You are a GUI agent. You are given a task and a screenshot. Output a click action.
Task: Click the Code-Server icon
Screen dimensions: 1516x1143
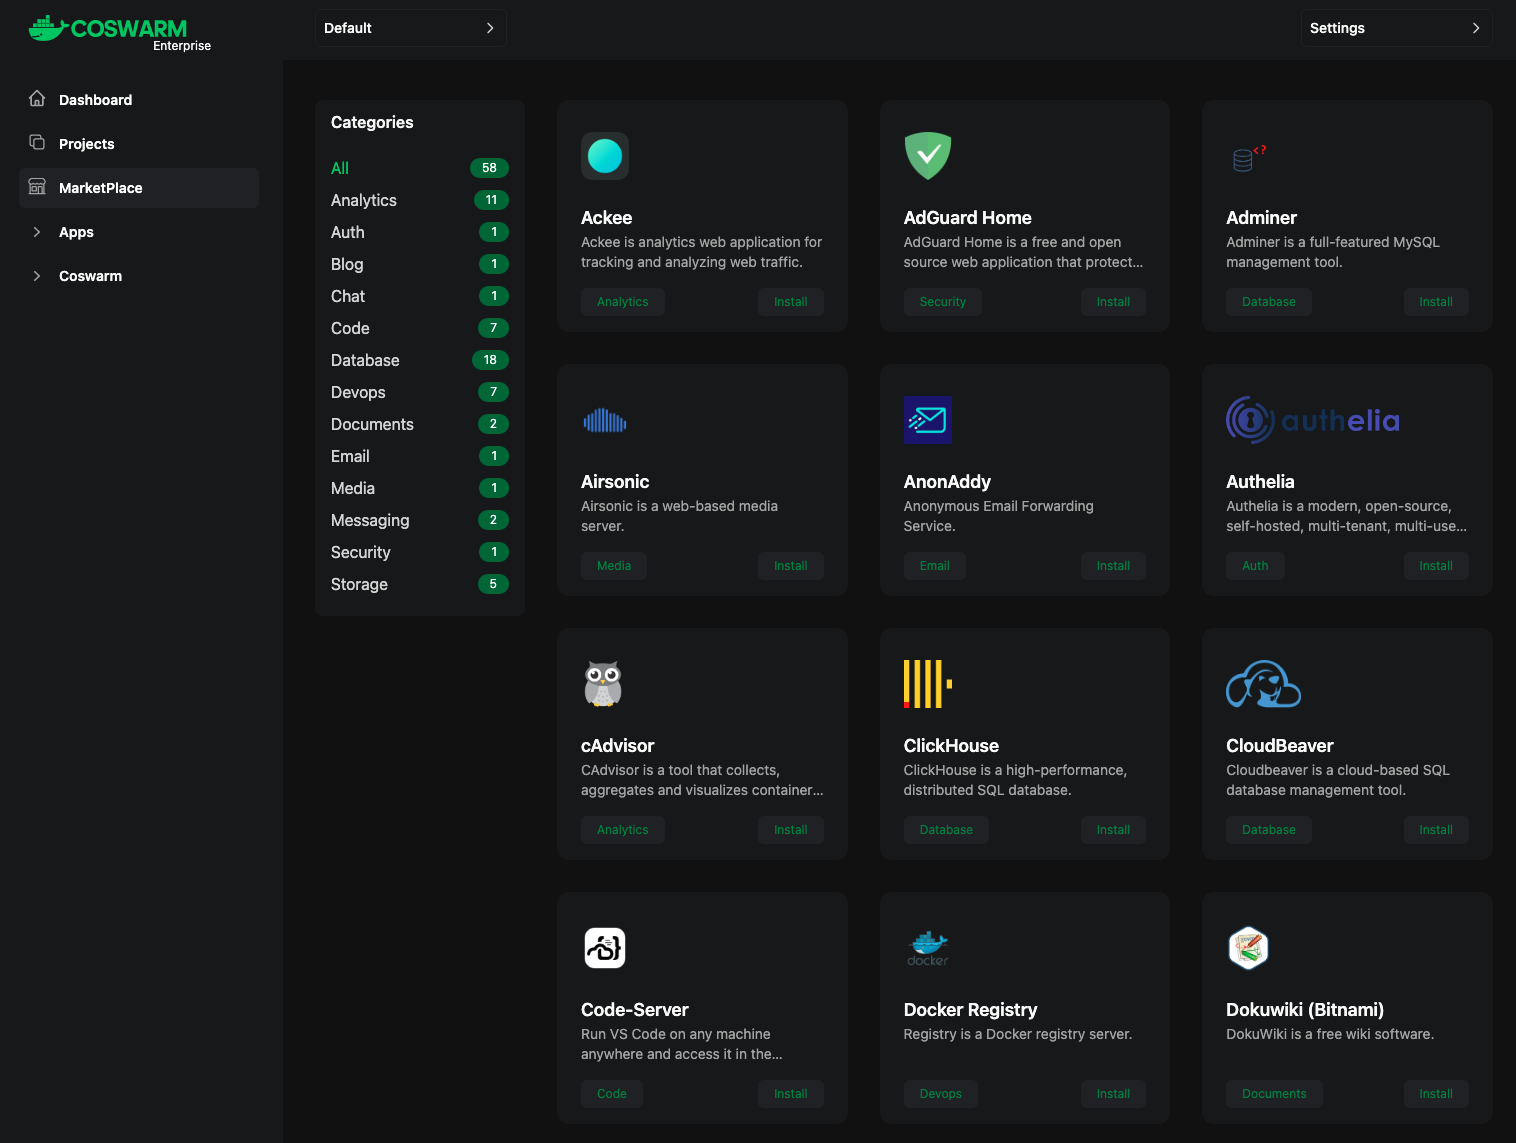[x=605, y=948]
